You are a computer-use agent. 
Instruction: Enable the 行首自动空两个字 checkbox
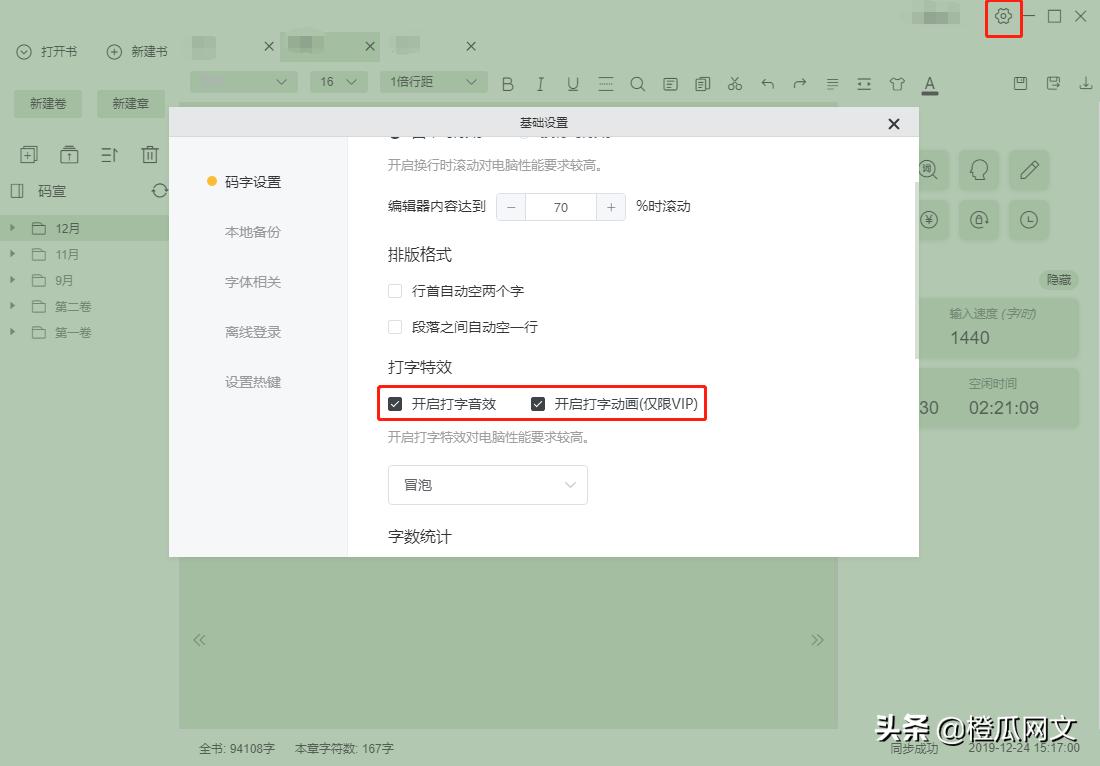[x=395, y=289]
